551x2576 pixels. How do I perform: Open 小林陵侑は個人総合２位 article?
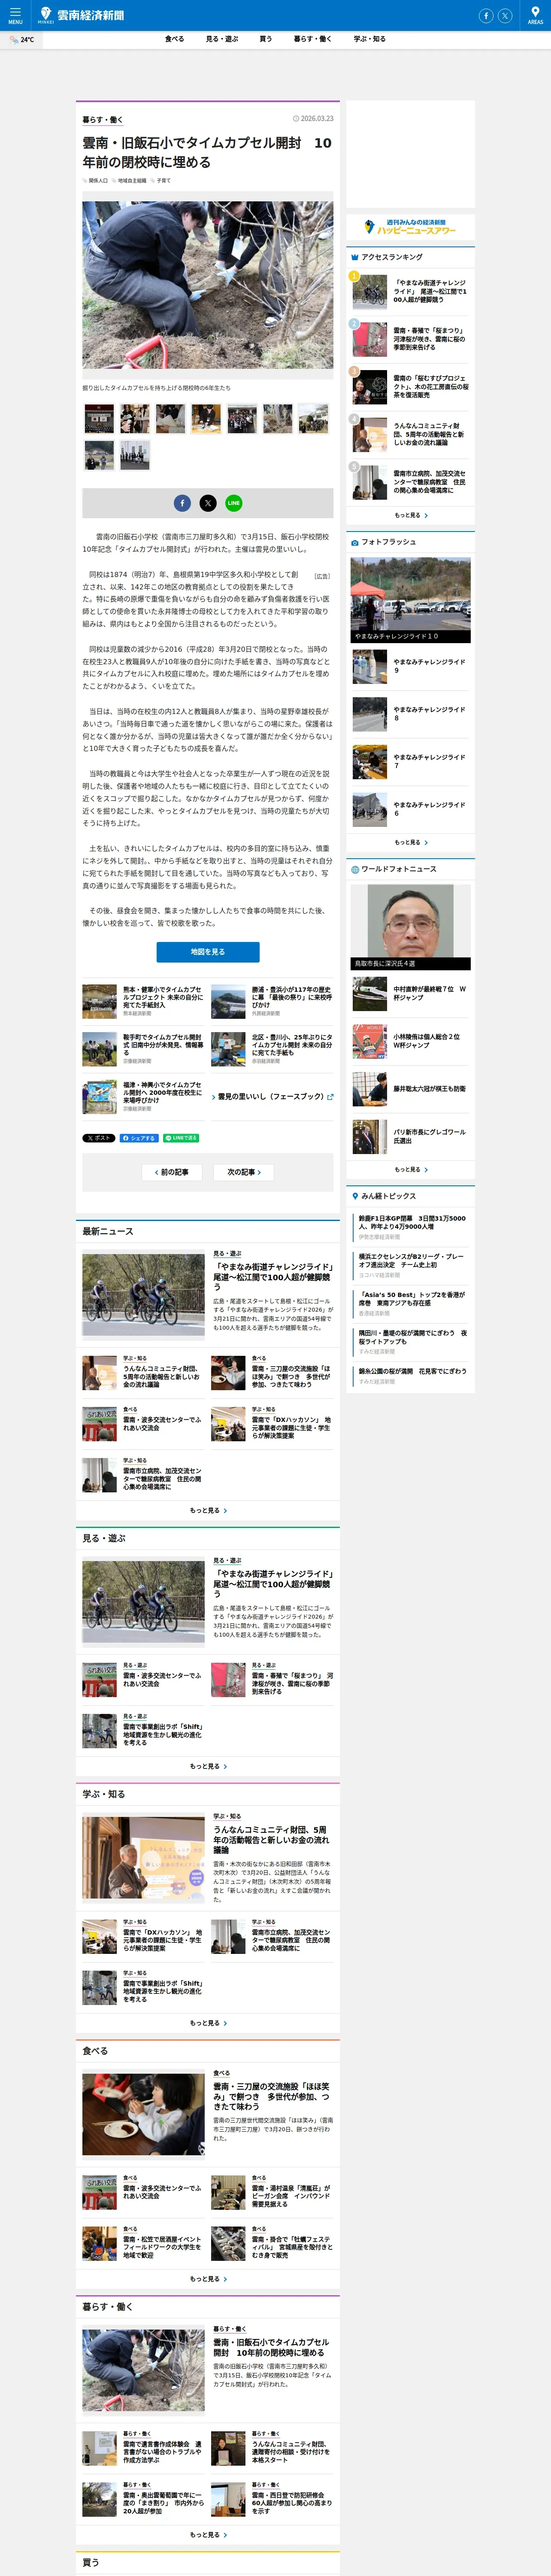(x=410, y=1041)
